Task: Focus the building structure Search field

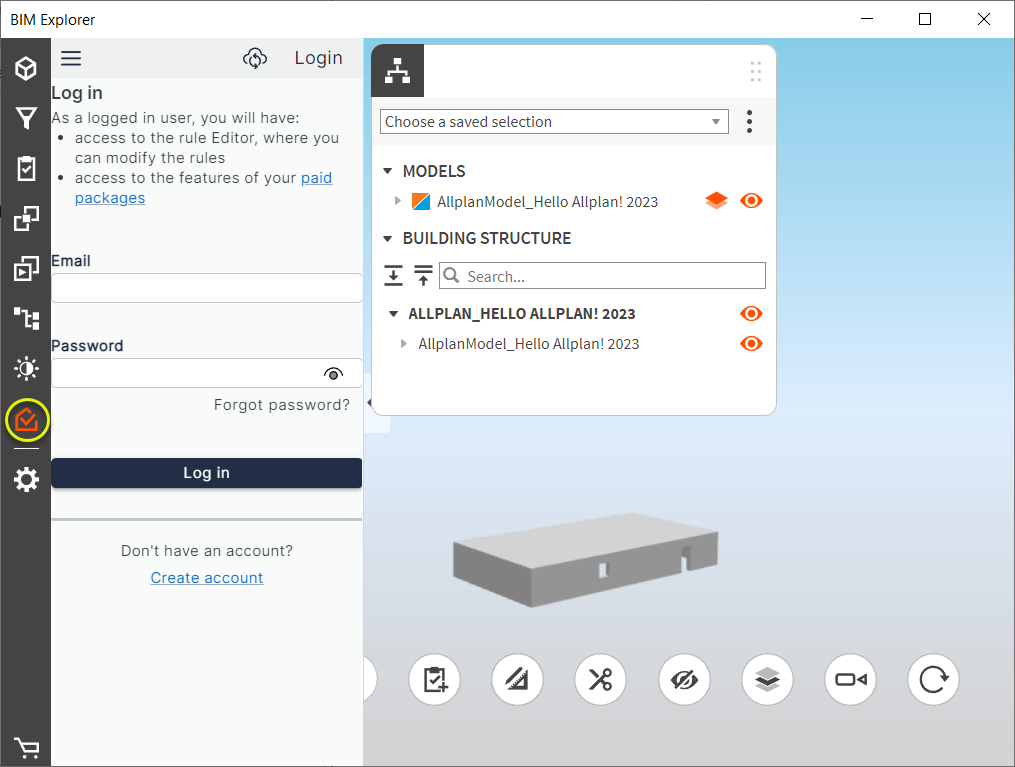Action: point(602,276)
